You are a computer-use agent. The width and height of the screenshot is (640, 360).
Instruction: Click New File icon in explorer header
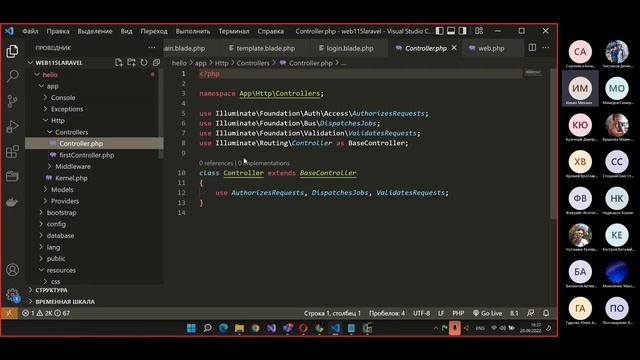119,62
